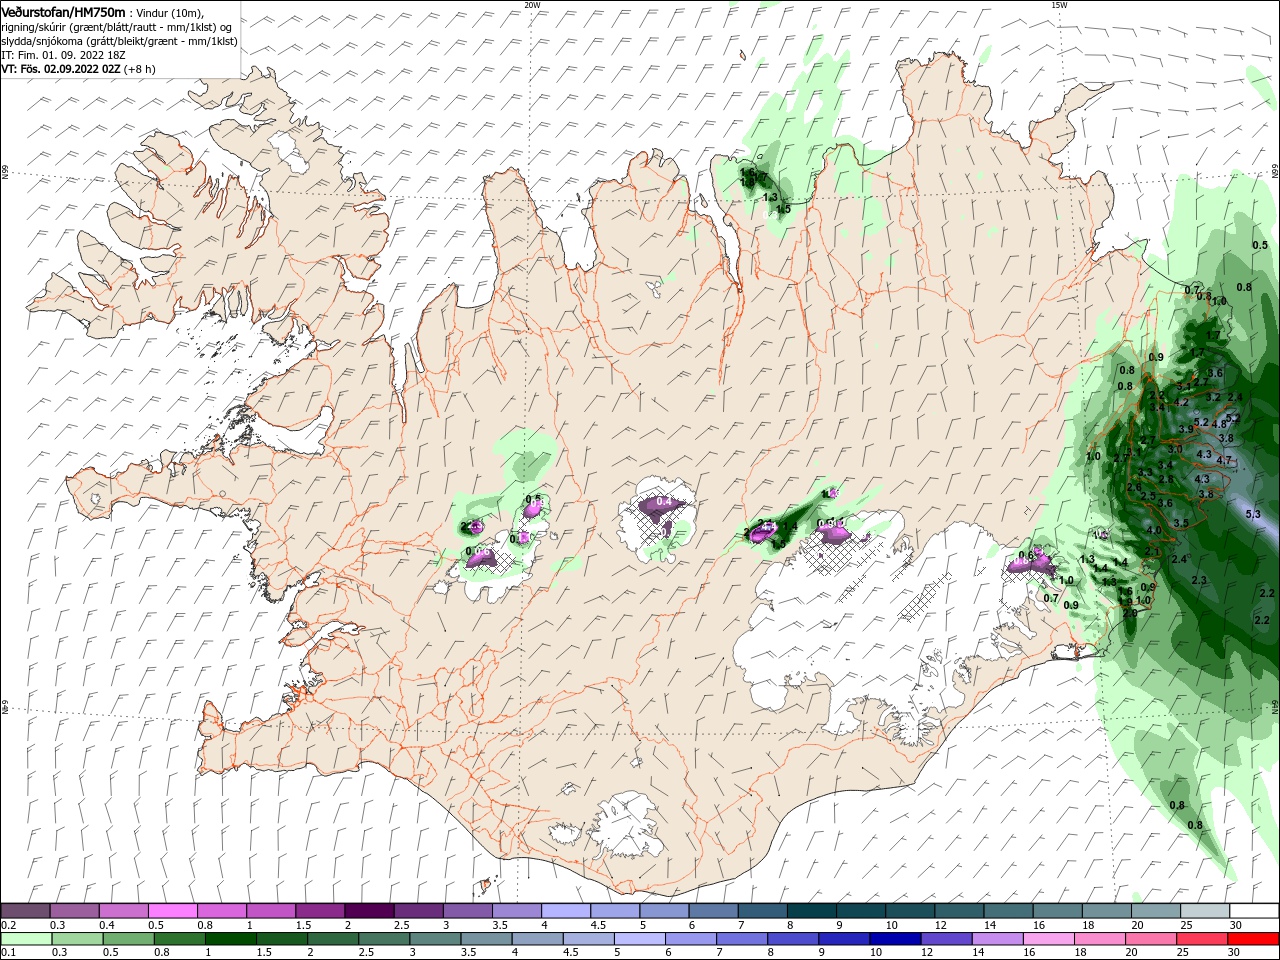The height and width of the screenshot is (960, 1280).
Task: Select the pale green lower swatch labeled 0.1
Action: (x=26, y=939)
